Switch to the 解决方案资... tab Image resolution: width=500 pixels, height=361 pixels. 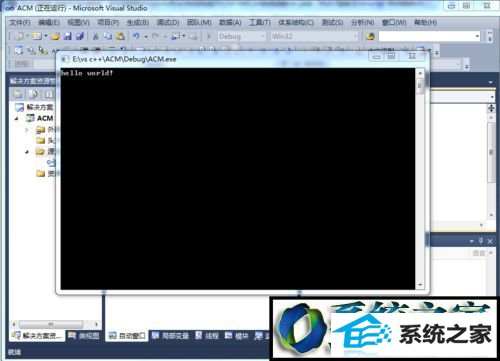(36, 336)
